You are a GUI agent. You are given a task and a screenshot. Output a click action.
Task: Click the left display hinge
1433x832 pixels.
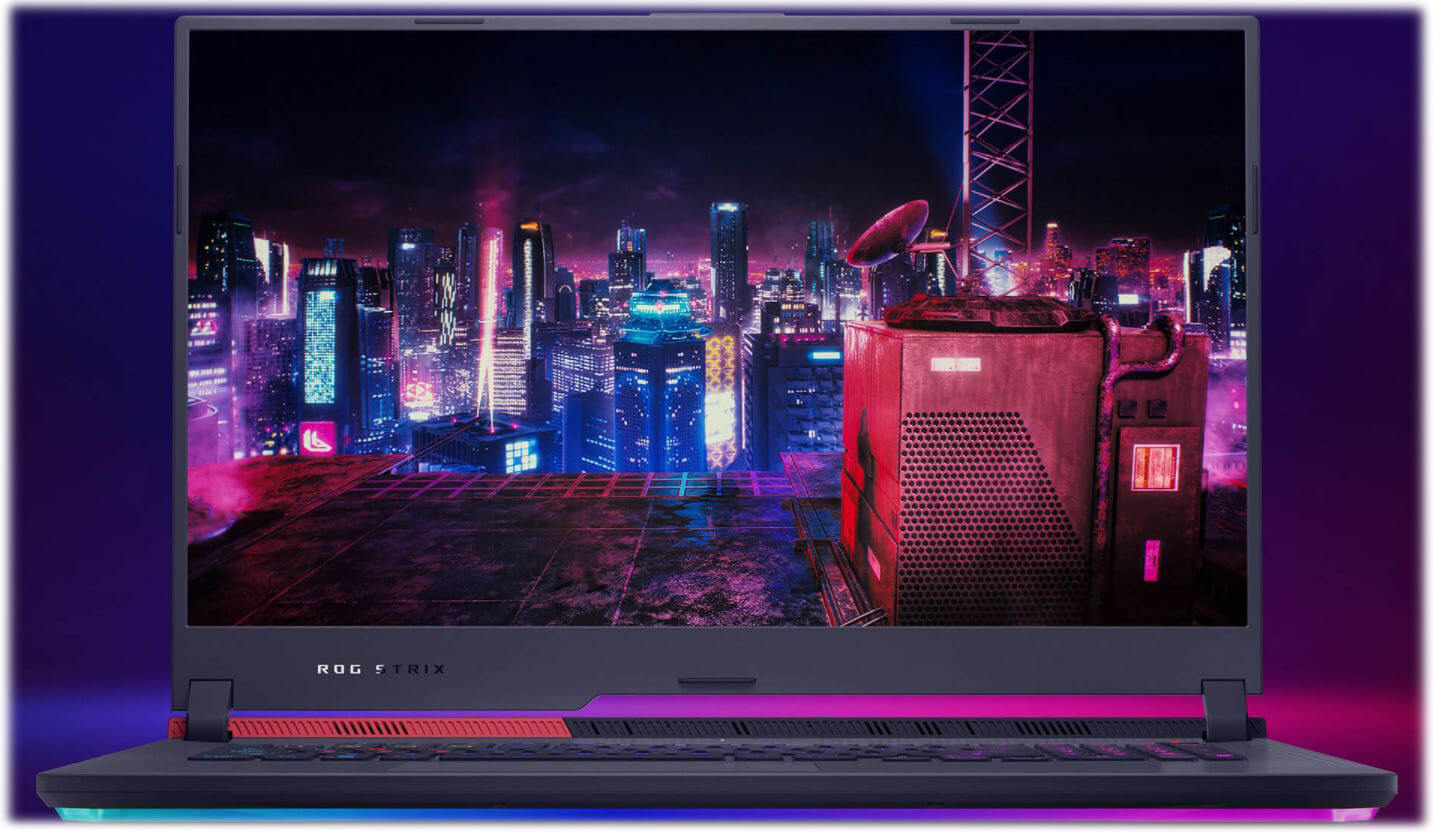[x=209, y=708]
